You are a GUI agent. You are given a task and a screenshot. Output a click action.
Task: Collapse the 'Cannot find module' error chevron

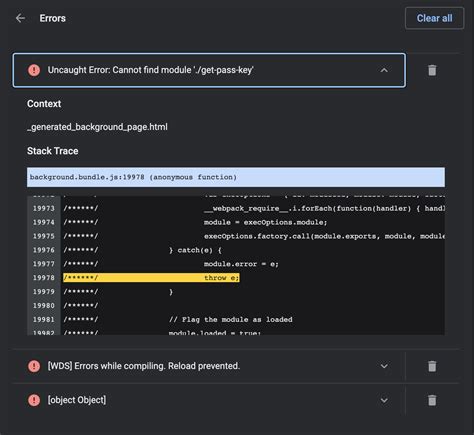click(384, 70)
